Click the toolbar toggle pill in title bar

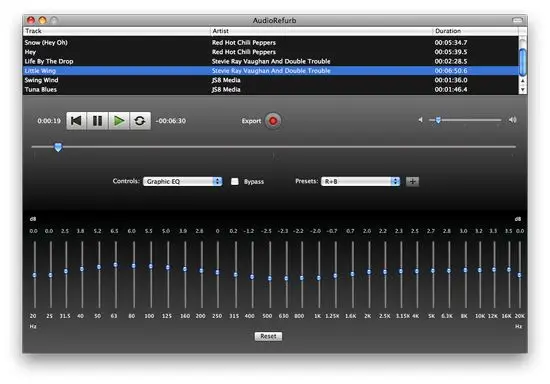[x=518, y=20]
